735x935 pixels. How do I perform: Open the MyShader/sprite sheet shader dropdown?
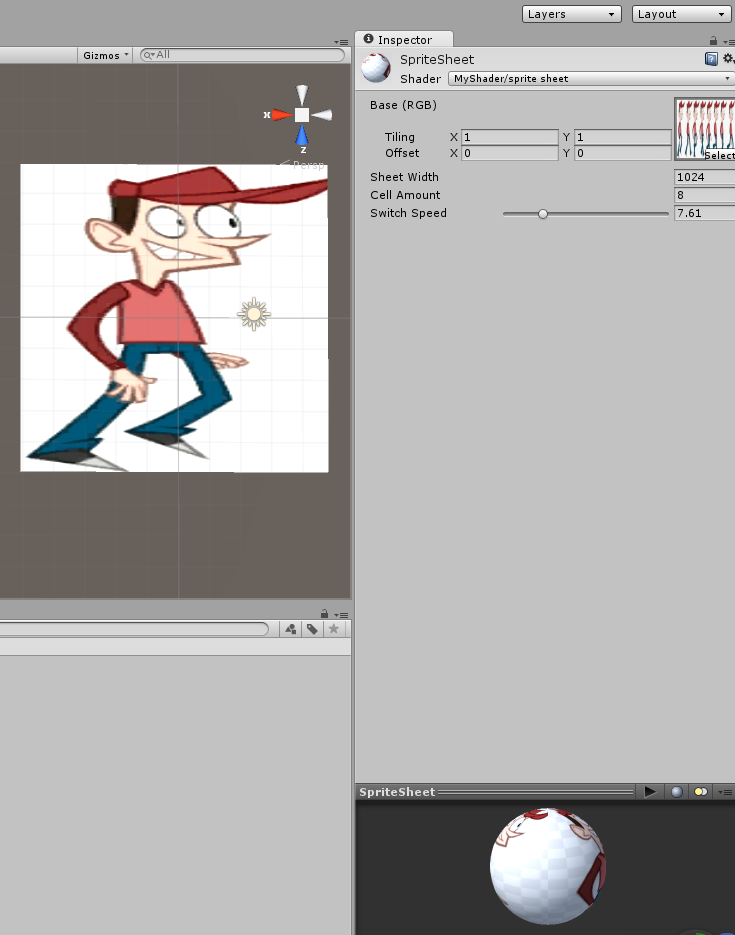(590, 79)
